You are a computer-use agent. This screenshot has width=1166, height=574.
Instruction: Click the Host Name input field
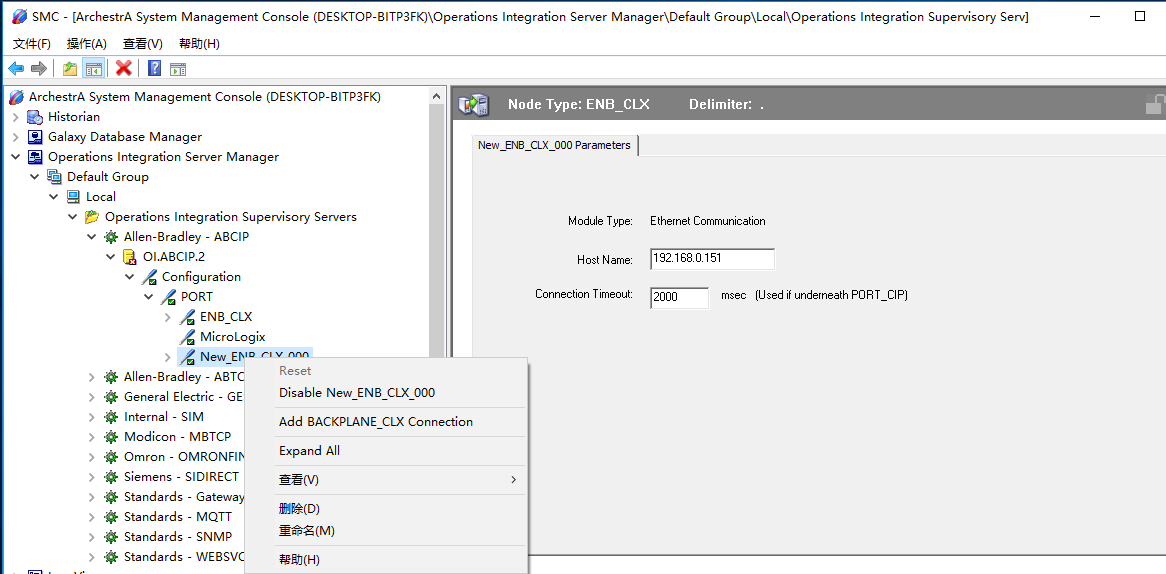click(x=711, y=260)
